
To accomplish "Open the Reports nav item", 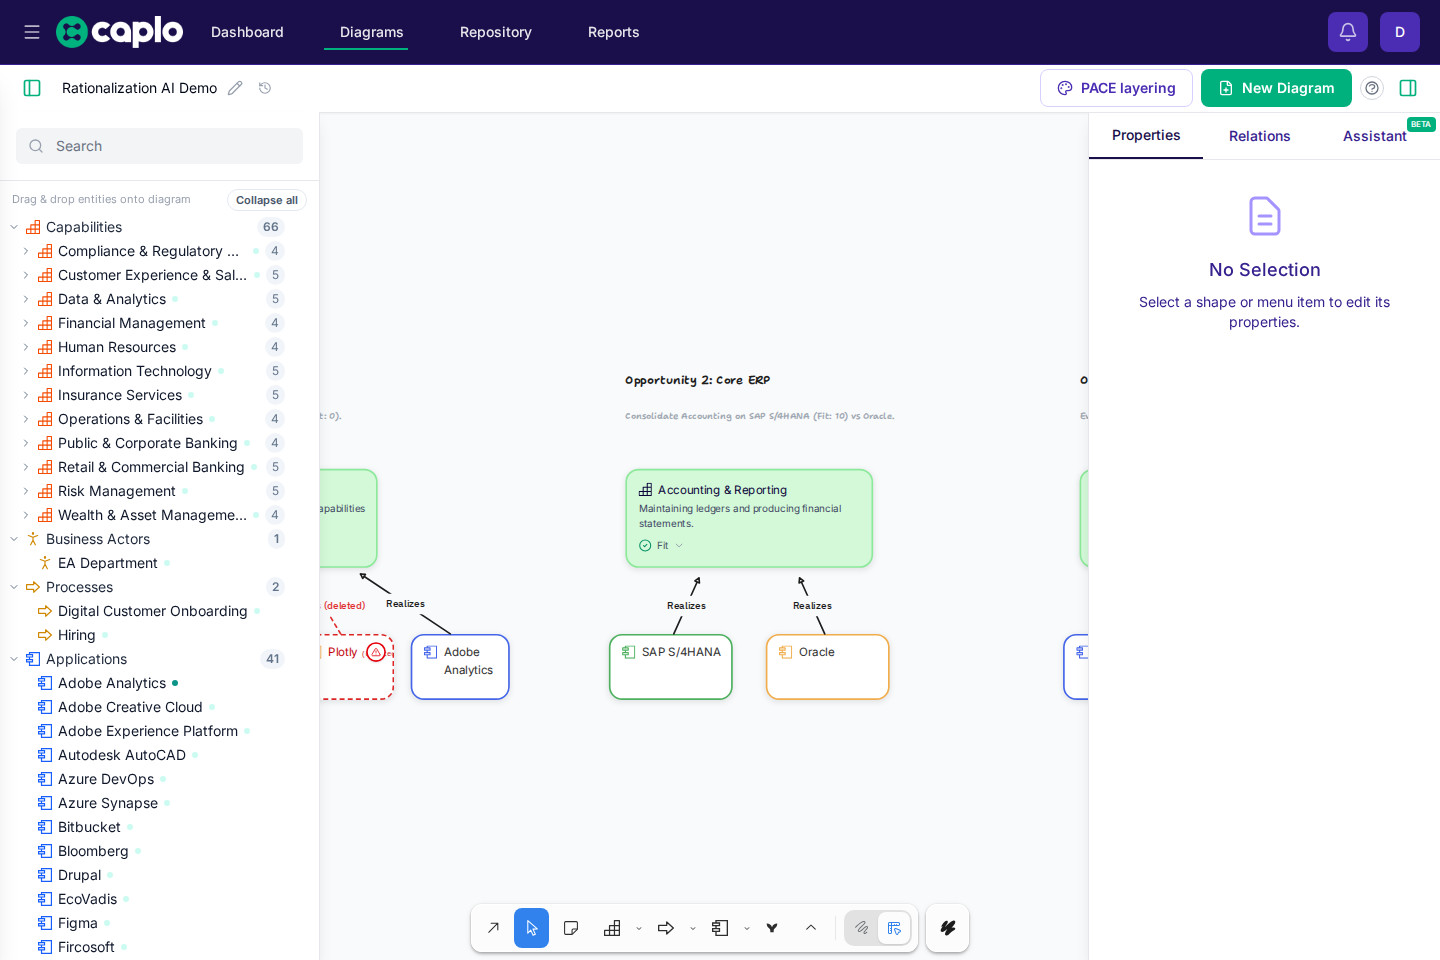I will point(614,32).
